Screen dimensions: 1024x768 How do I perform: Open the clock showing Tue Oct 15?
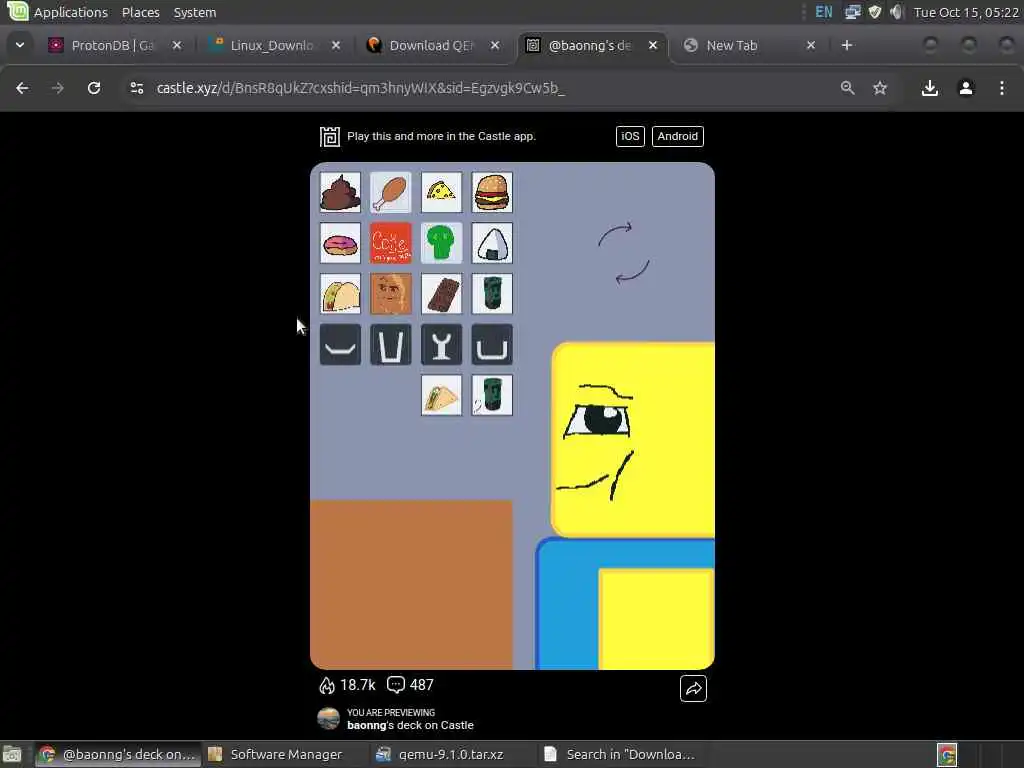coord(966,12)
